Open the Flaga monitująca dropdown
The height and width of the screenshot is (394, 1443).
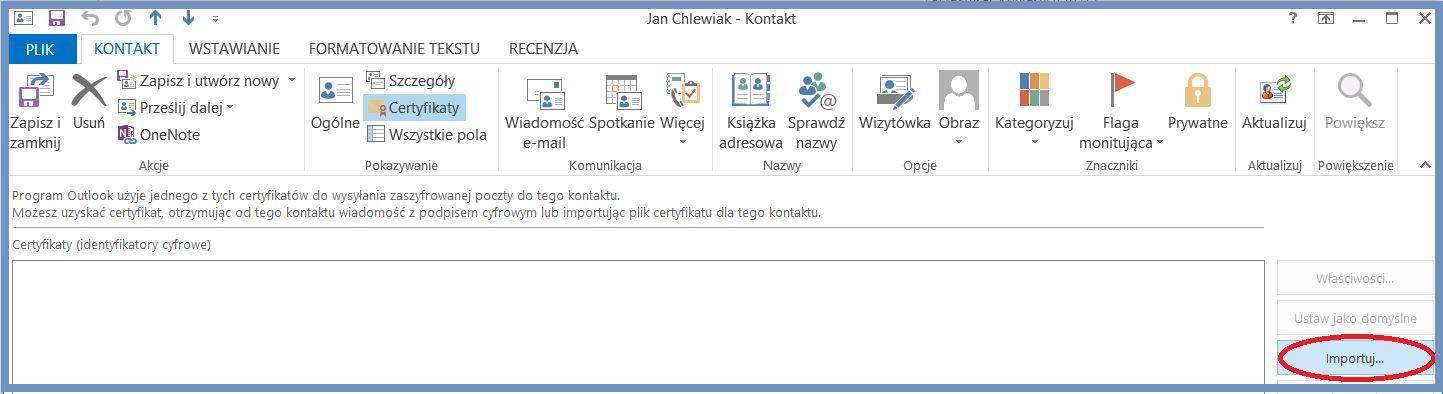tap(1121, 112)
